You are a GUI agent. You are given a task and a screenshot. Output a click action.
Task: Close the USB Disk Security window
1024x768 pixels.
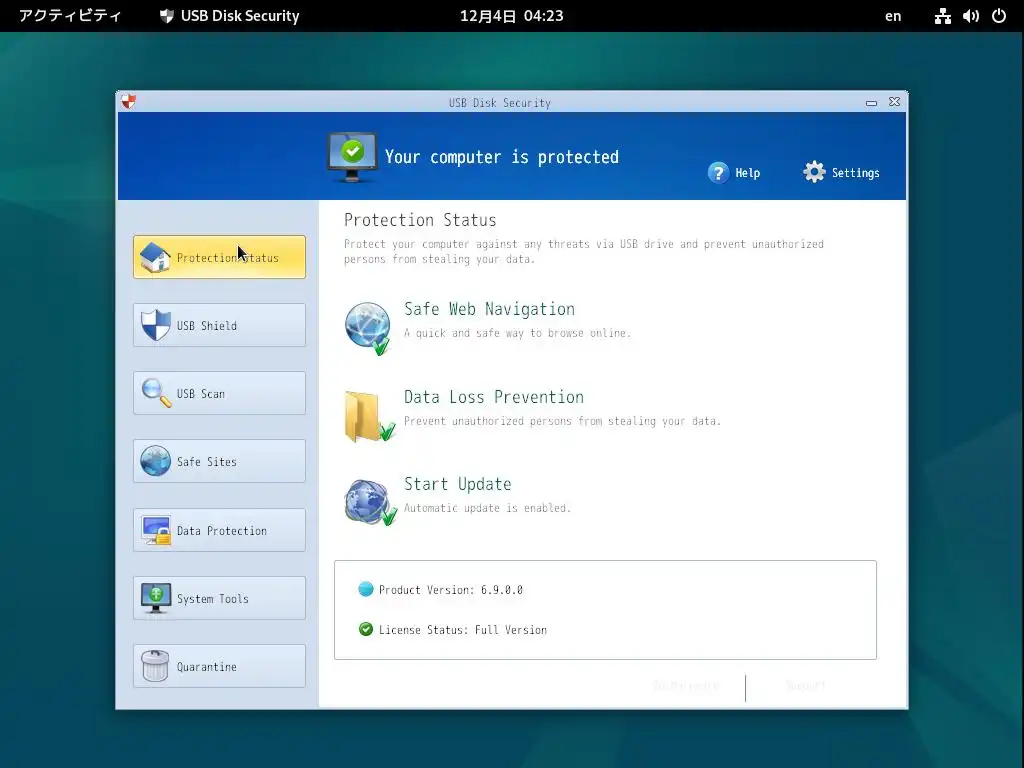tap(894, 102)
